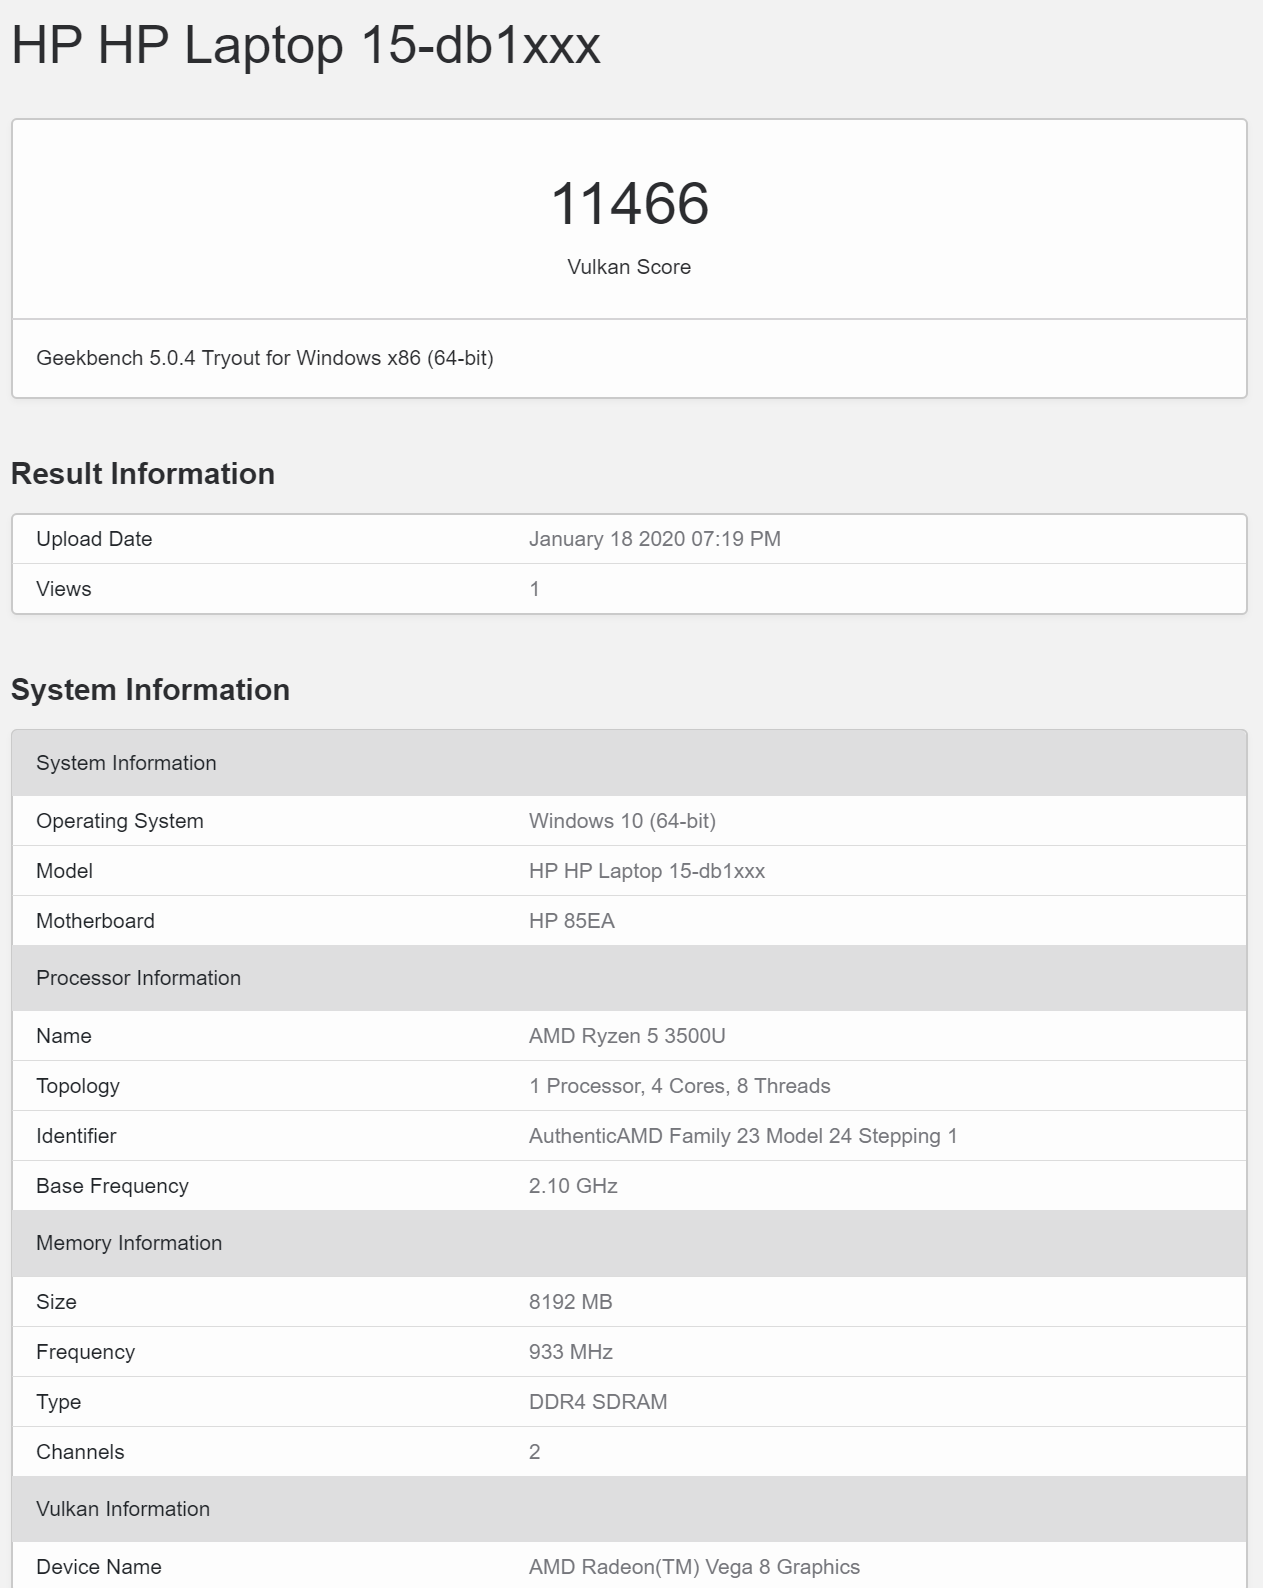Click the Windows 10 (64-bit) operating system value
The image size is (1263, 1588).
coord(622,821)
